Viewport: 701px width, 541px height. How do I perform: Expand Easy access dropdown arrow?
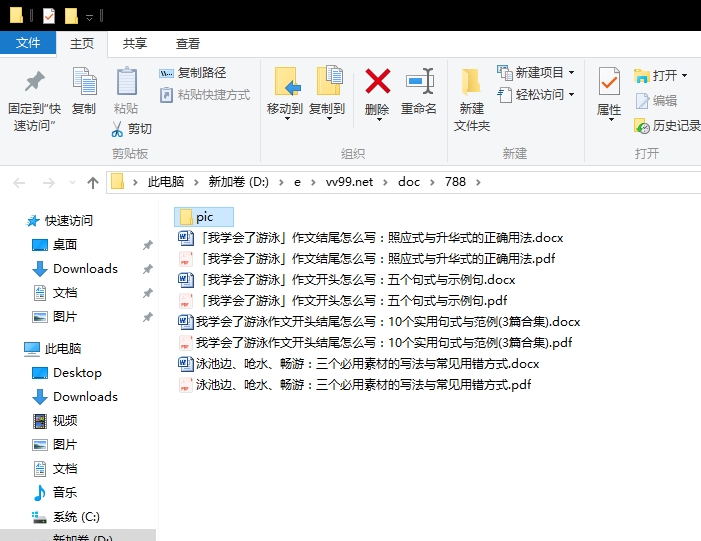tap(571, 95)
